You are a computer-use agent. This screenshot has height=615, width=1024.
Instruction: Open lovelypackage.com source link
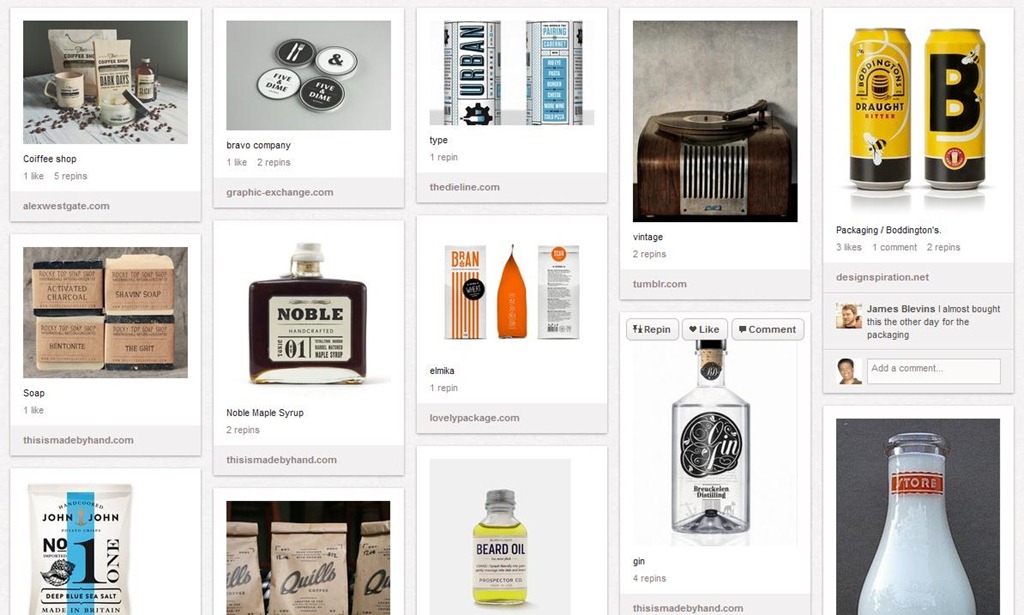474,418
